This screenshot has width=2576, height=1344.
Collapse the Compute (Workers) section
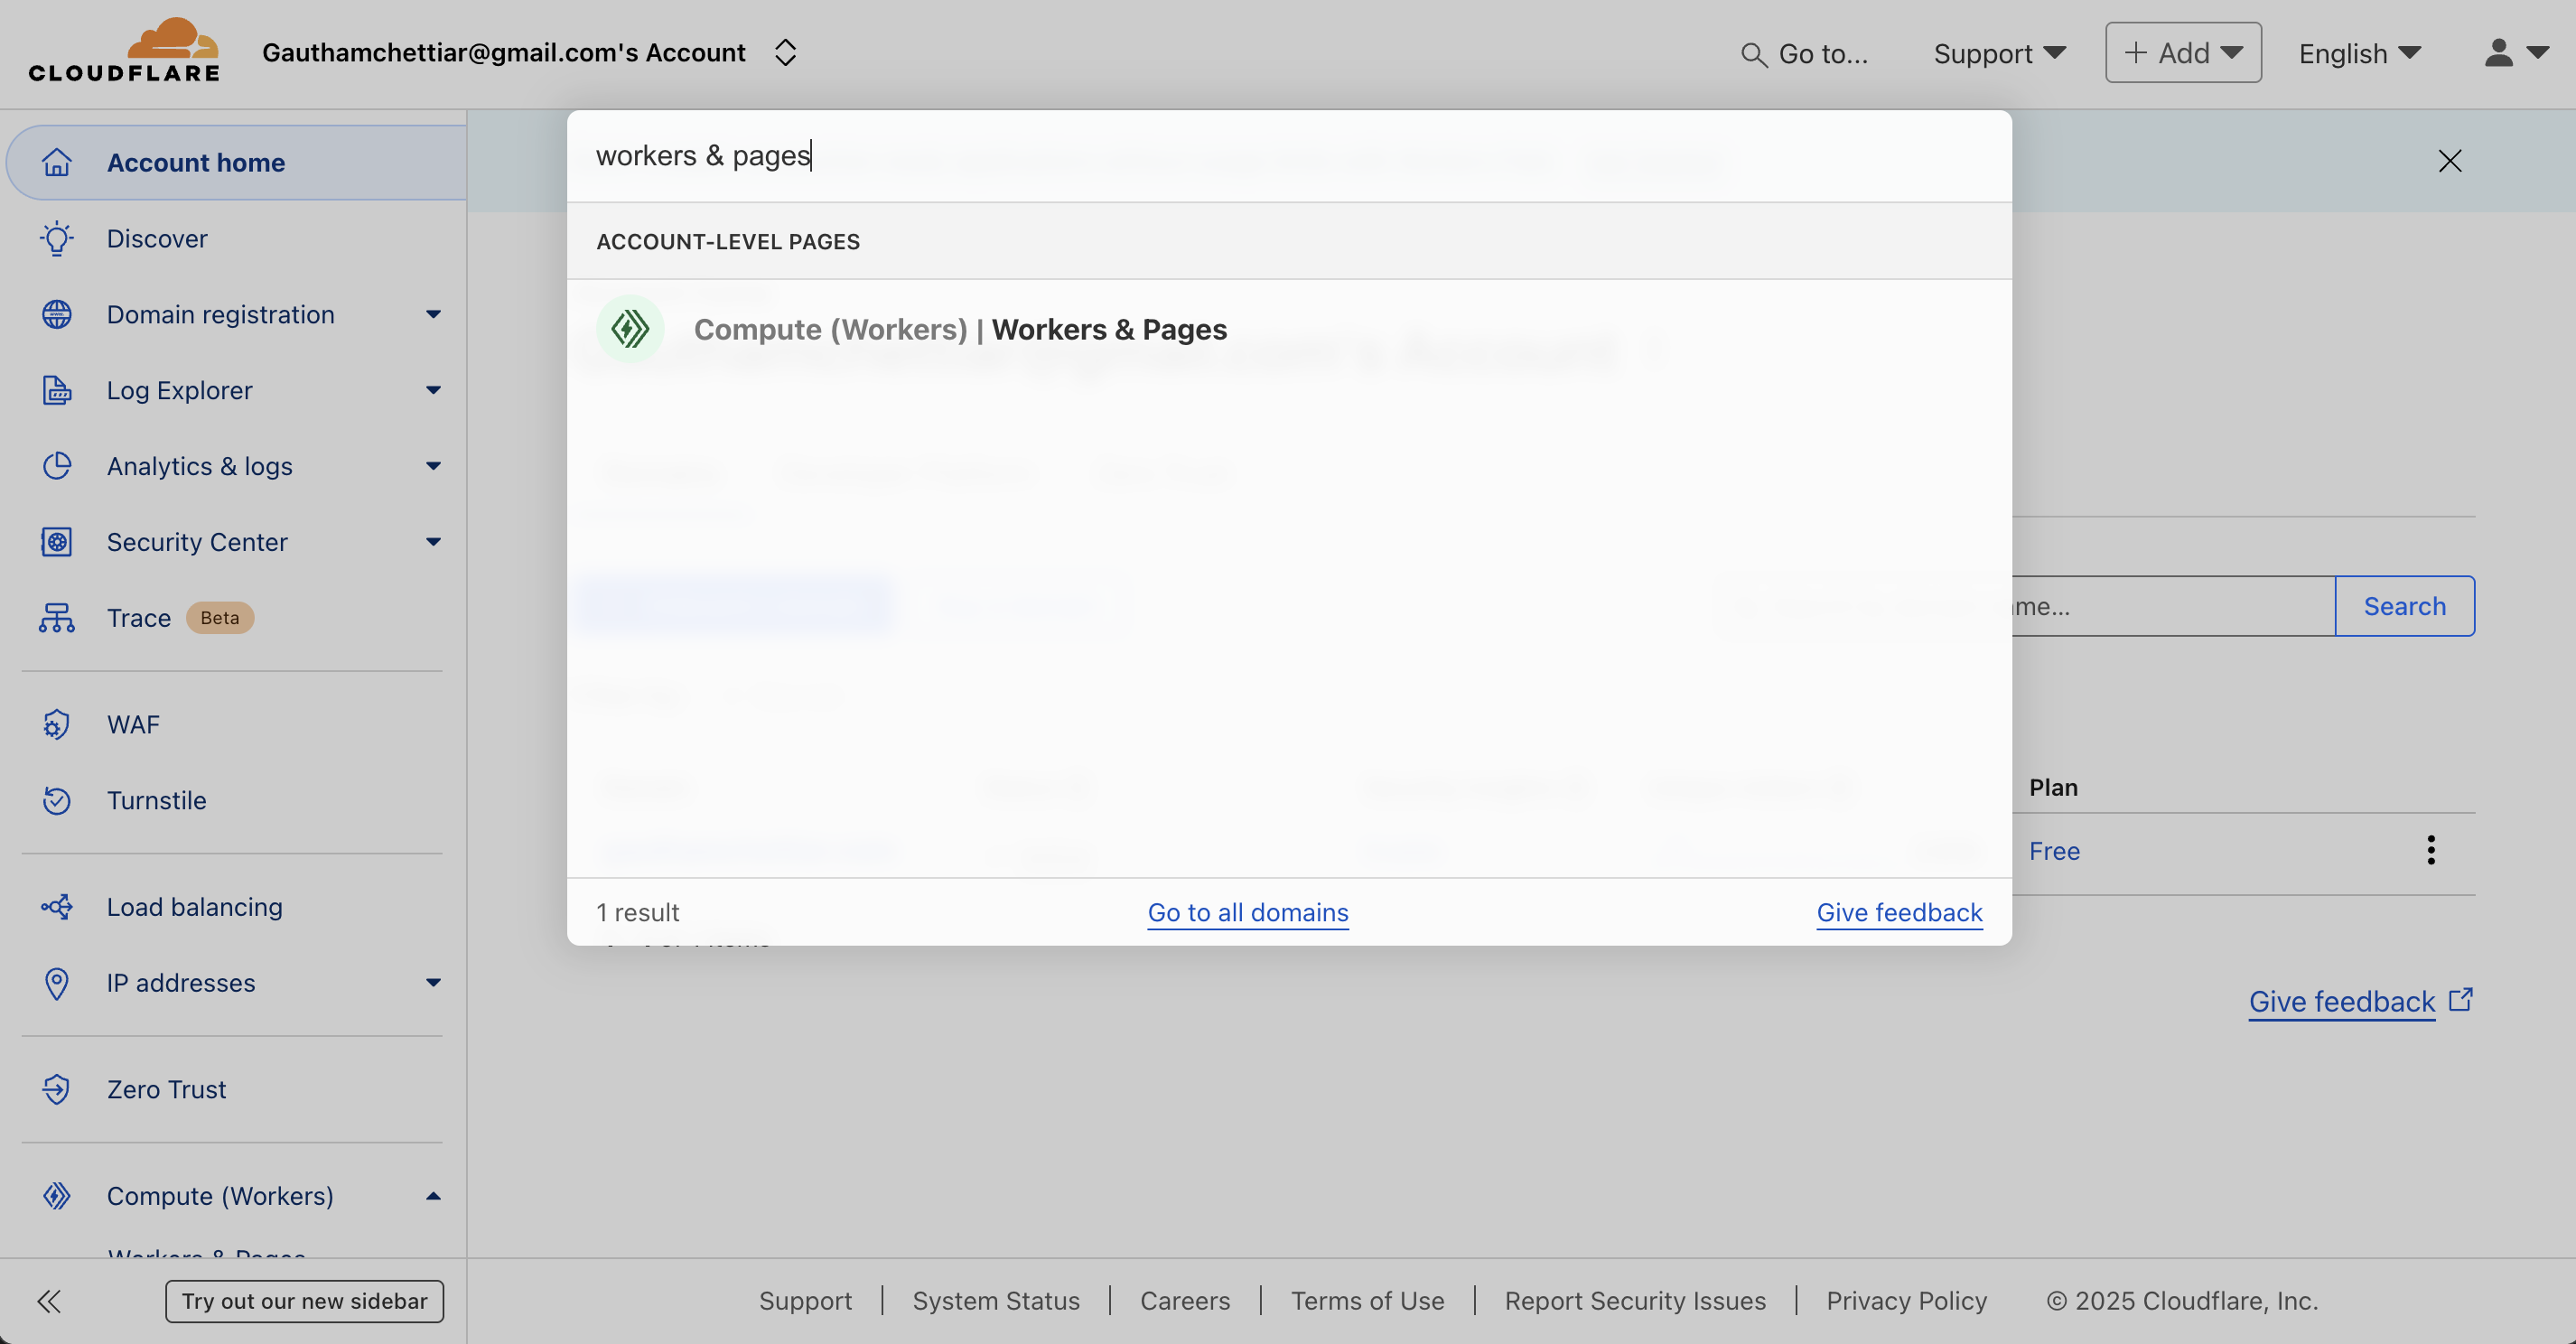click(432, 1196)
